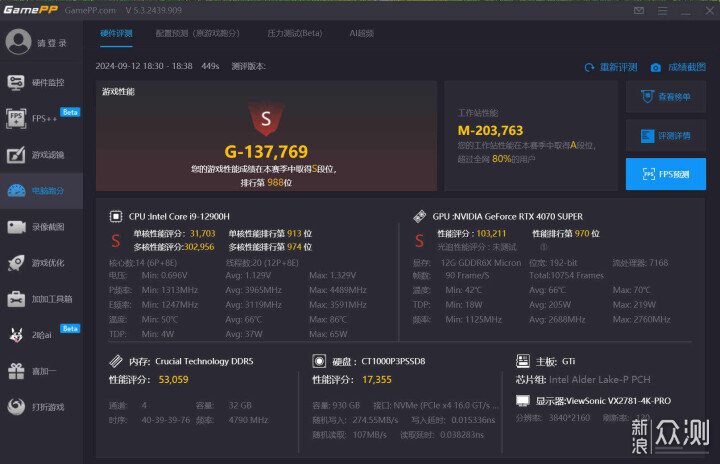The width and height of the screenshot is (720, 464).
Task: Click the blue FPS预测 button
Action: 666,174
